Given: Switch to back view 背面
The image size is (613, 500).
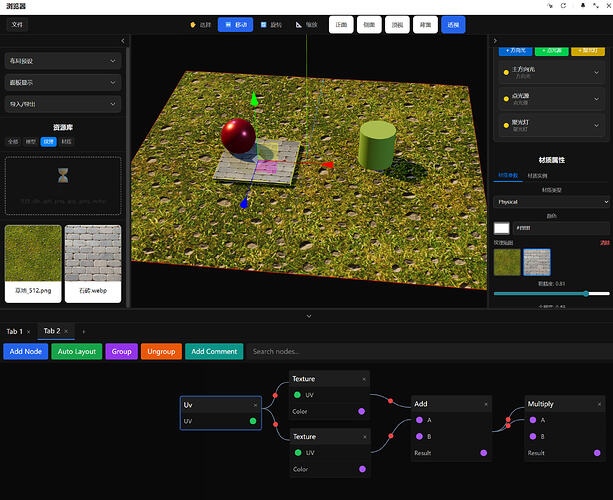Looking at the screenshot, I should click(x=425, y=25).
